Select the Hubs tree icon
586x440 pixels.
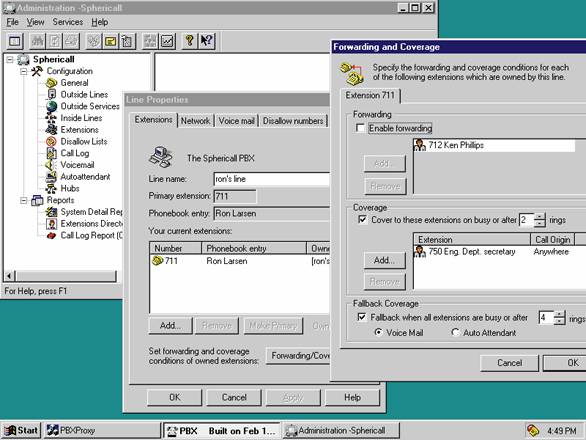coord(51,188)
